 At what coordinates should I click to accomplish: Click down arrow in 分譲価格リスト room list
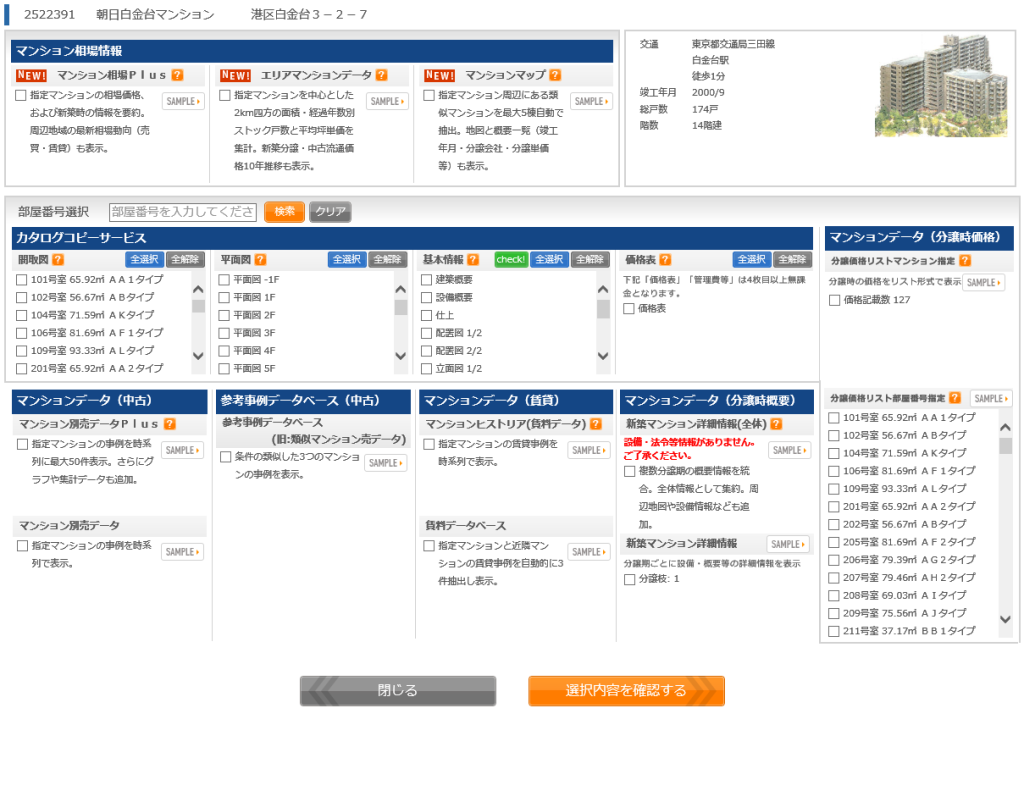1005,620
